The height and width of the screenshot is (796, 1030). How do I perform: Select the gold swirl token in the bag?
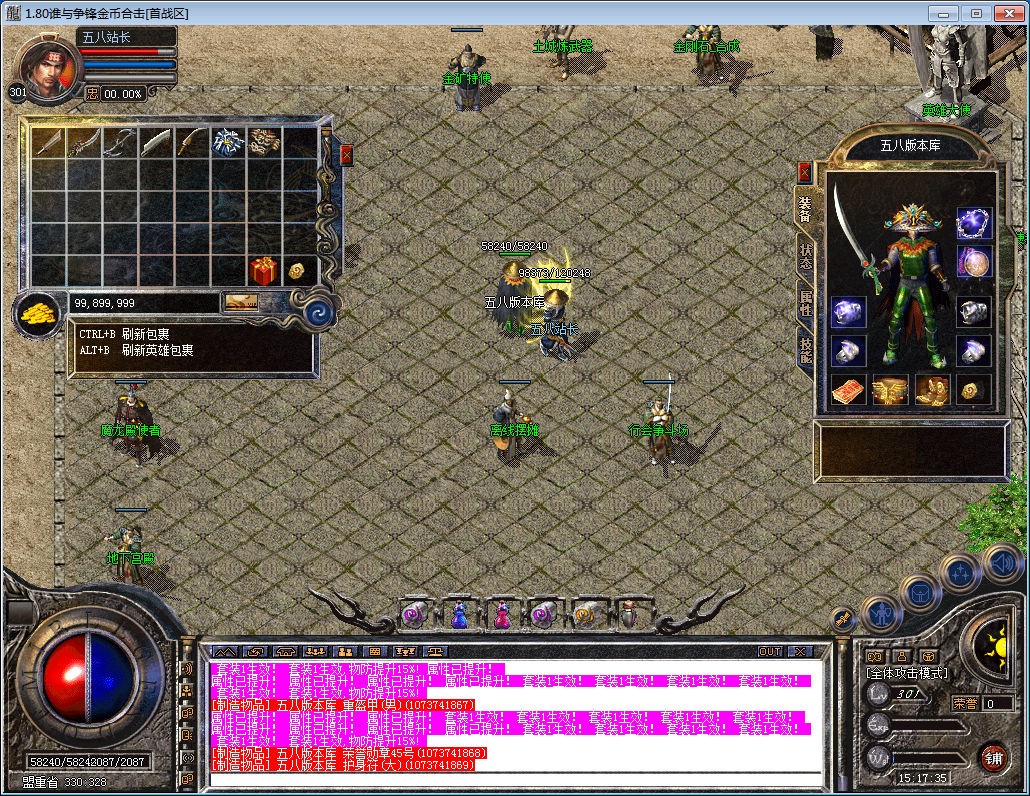click(296, 271)
